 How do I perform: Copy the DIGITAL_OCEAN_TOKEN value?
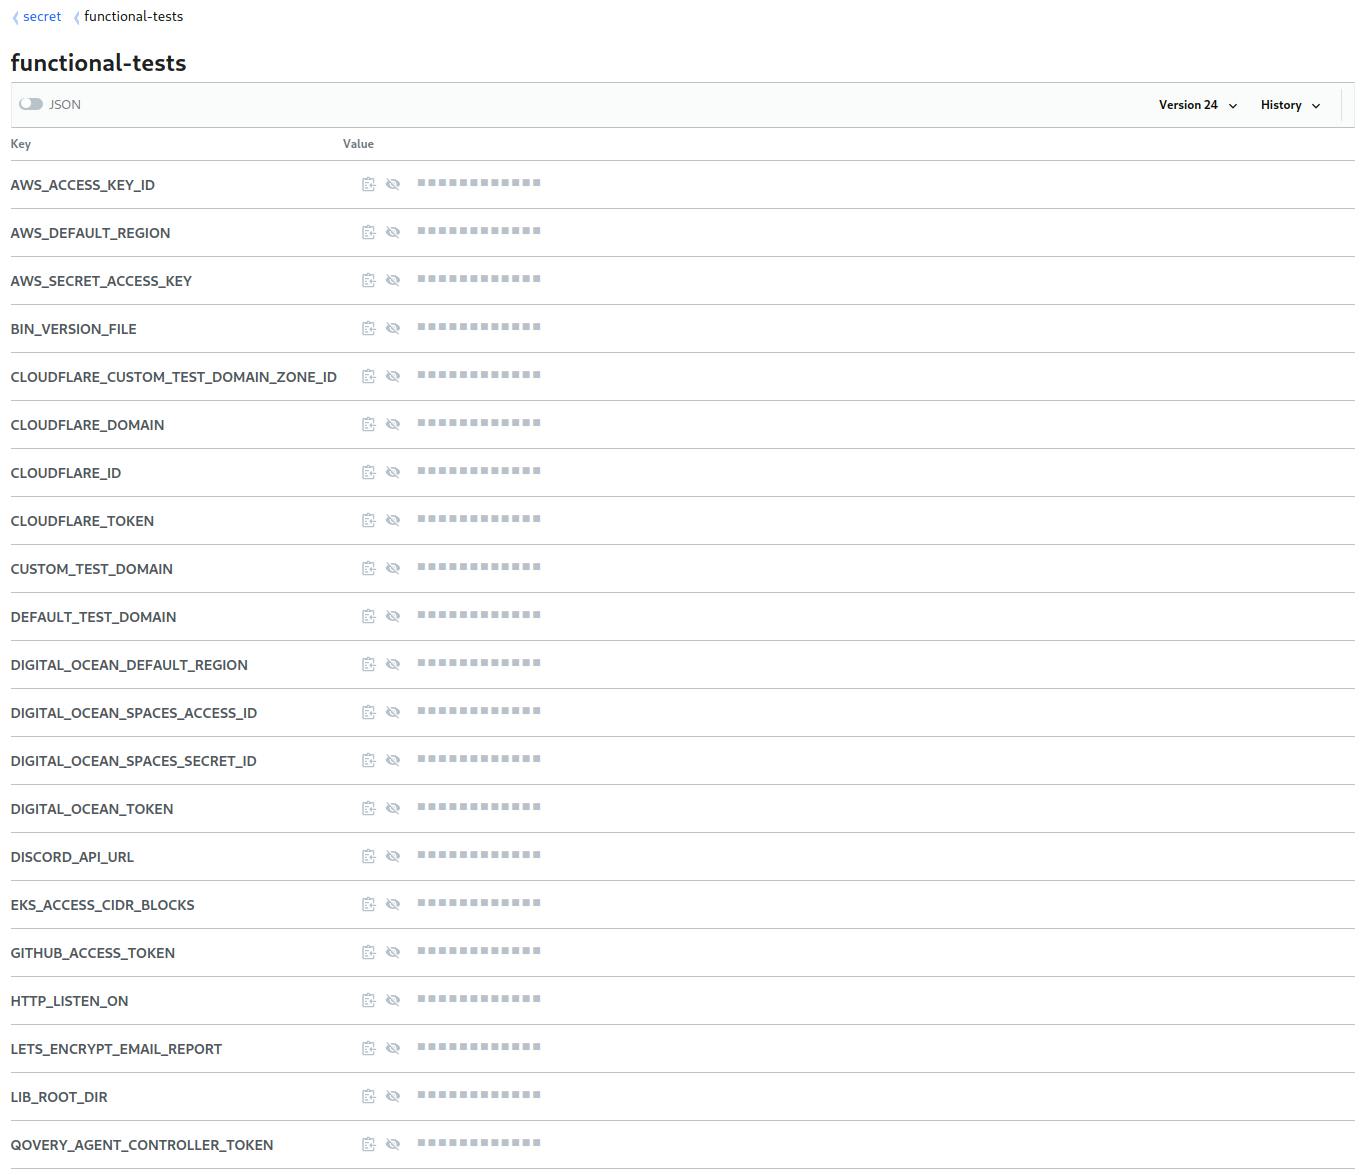368,808
